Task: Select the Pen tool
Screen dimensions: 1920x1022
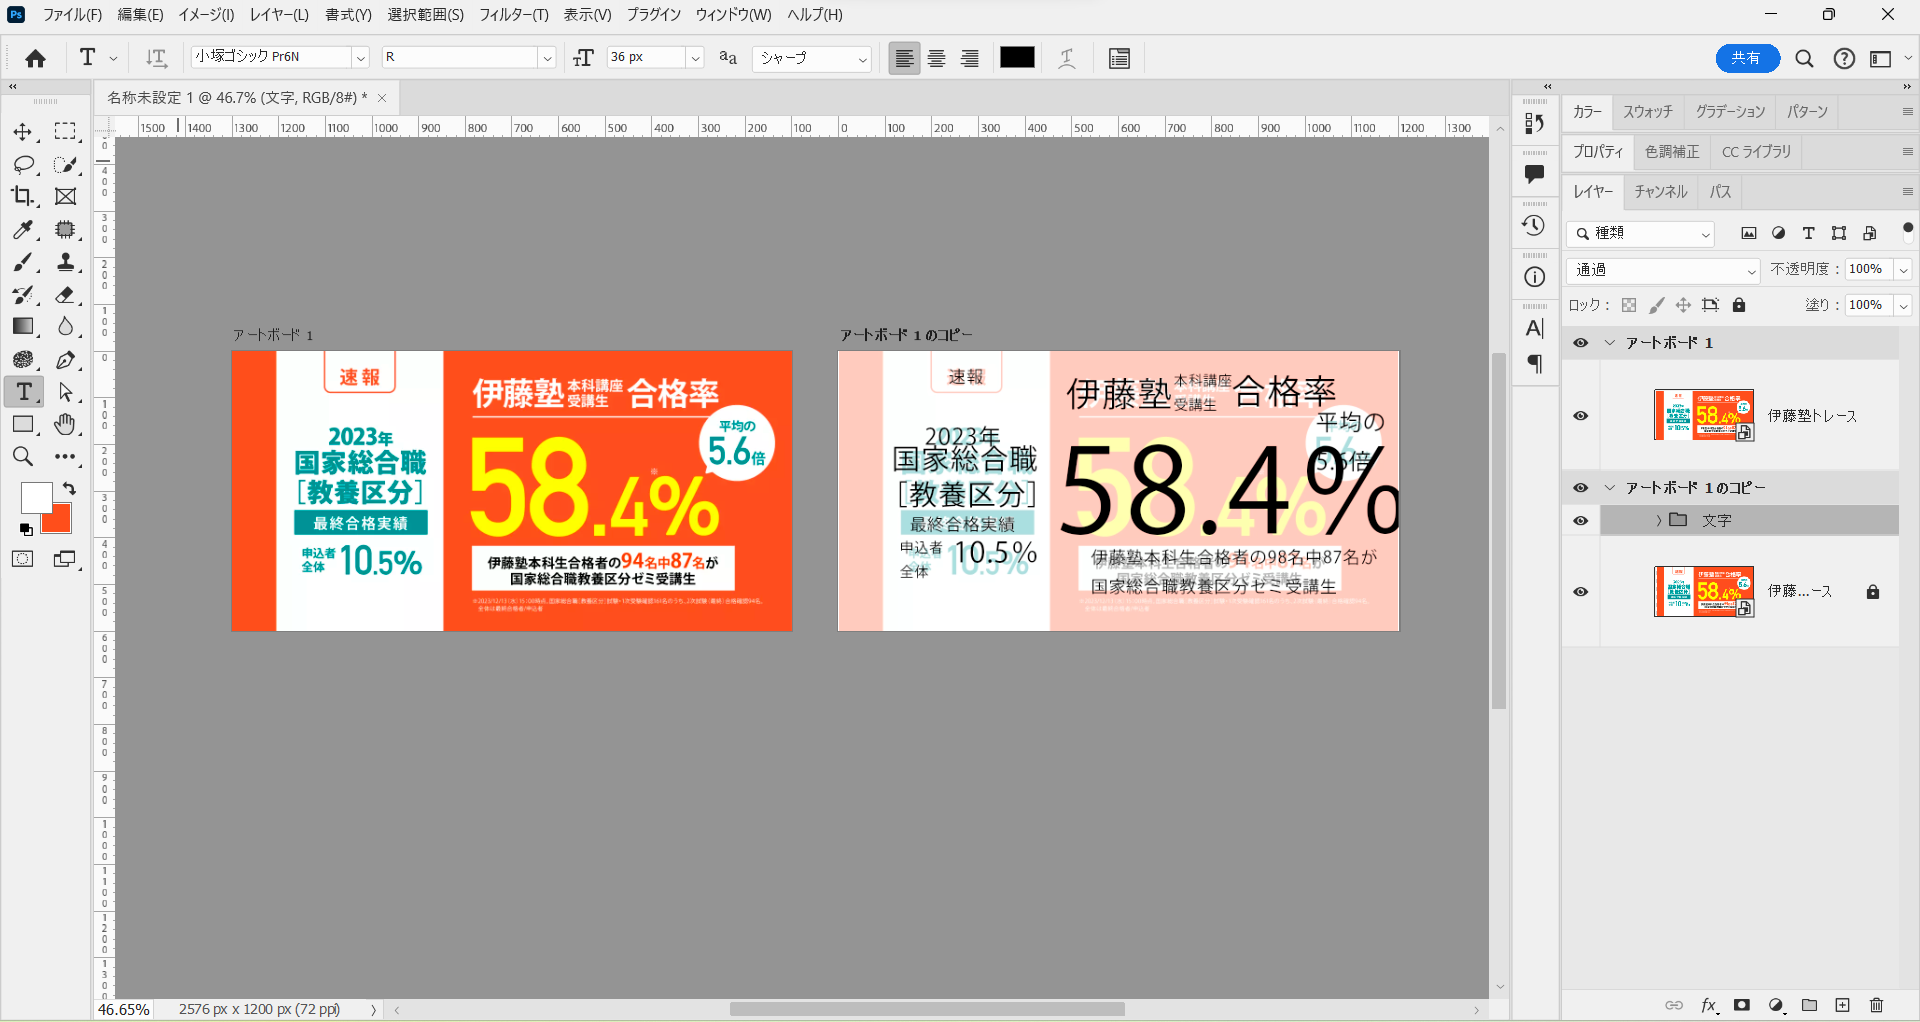Action: (x=66, y=360)
